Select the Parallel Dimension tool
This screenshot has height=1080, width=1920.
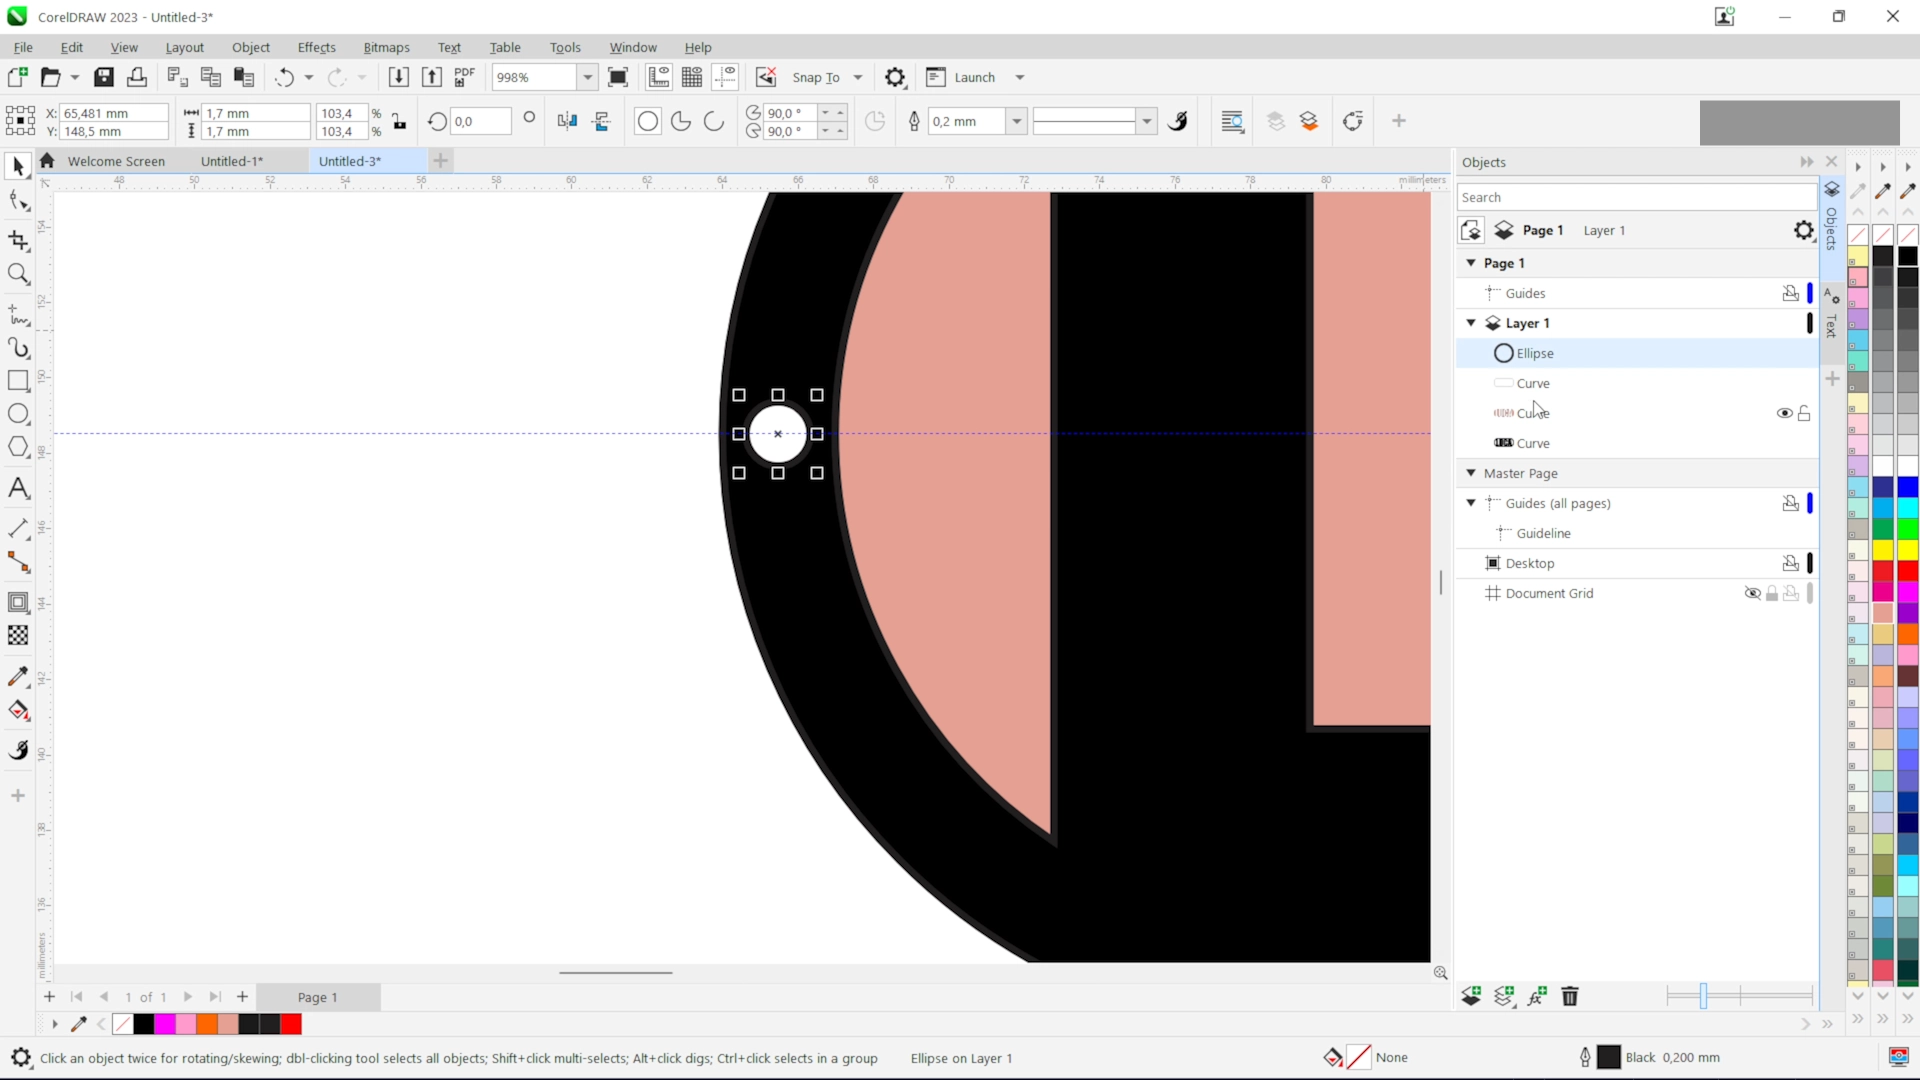18,529
